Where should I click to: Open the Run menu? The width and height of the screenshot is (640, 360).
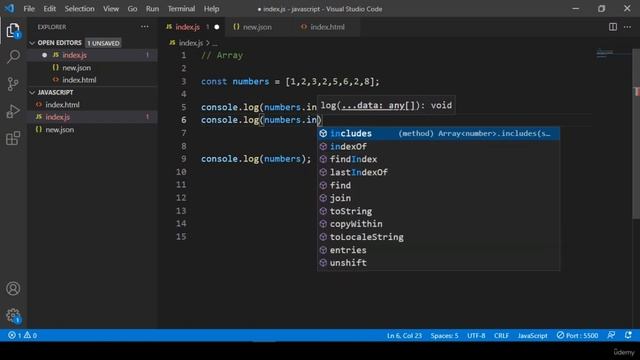[x=152, y=9]
